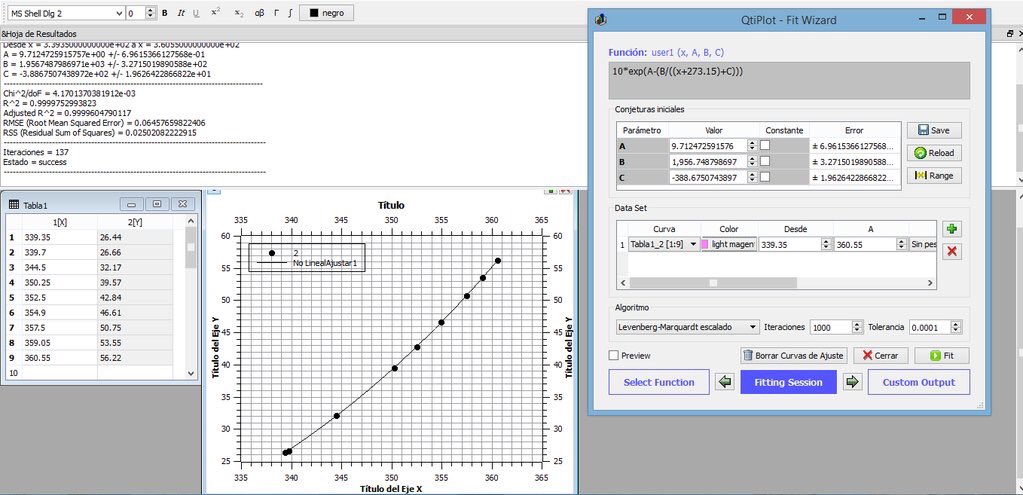The height and width of the screenshot is (495, 1023).
Task: Click the Save parameters button
Action: [934, 130]
